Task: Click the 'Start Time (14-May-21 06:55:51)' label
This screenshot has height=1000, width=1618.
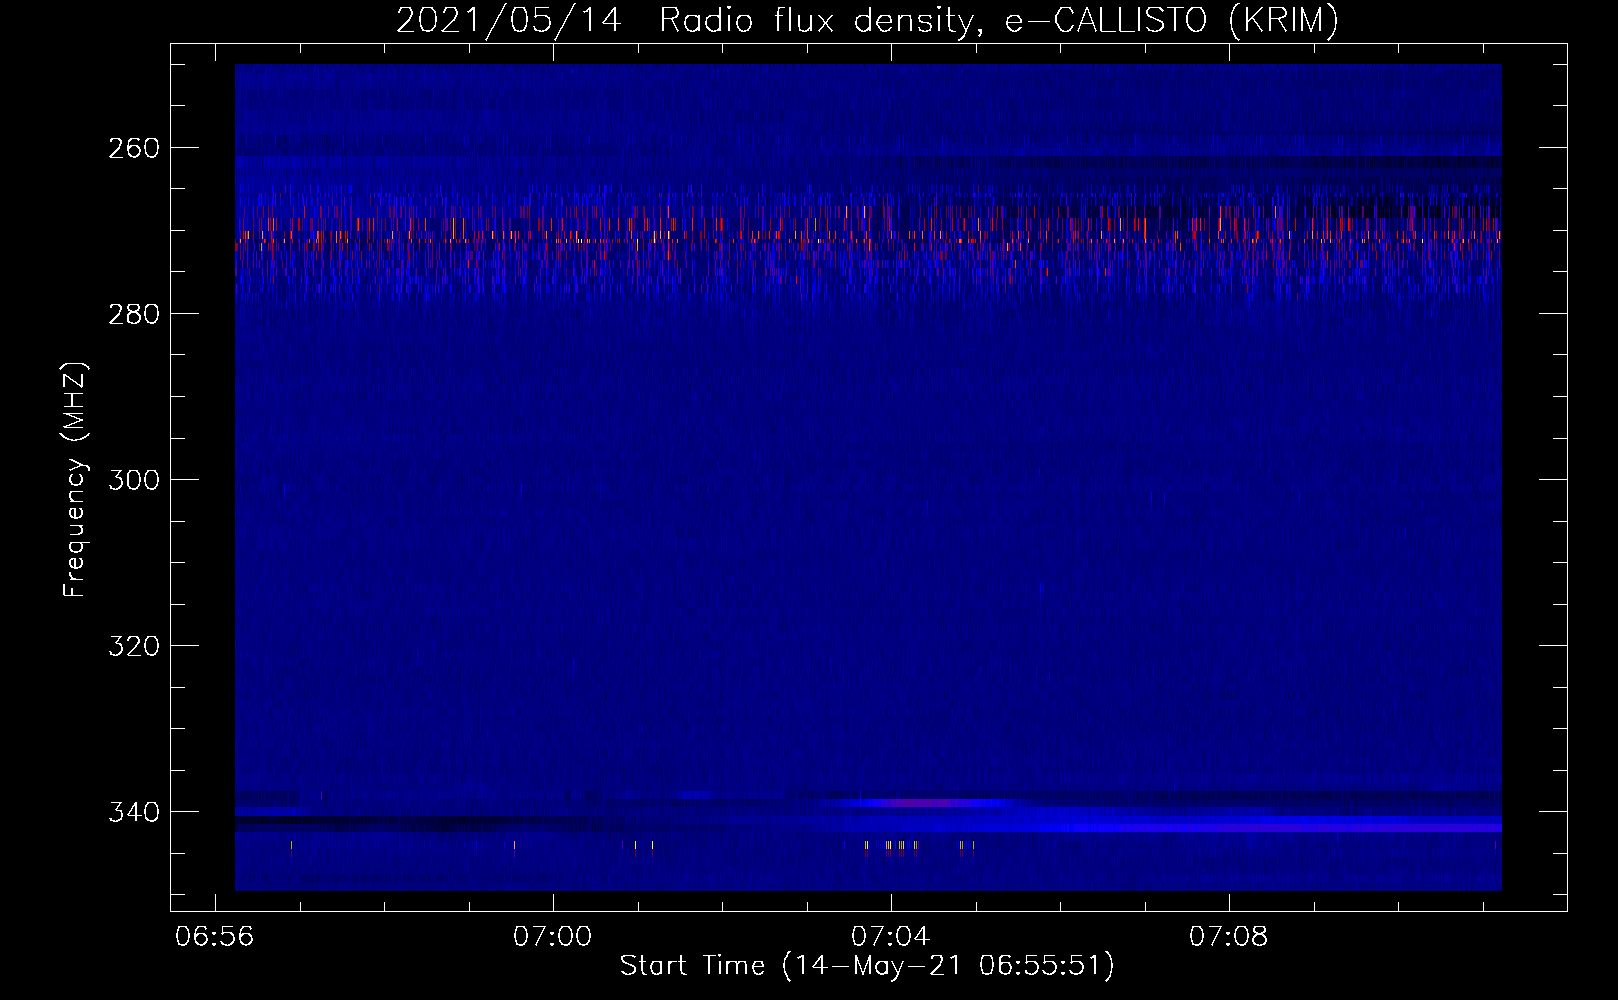Action: pos(867,966)
